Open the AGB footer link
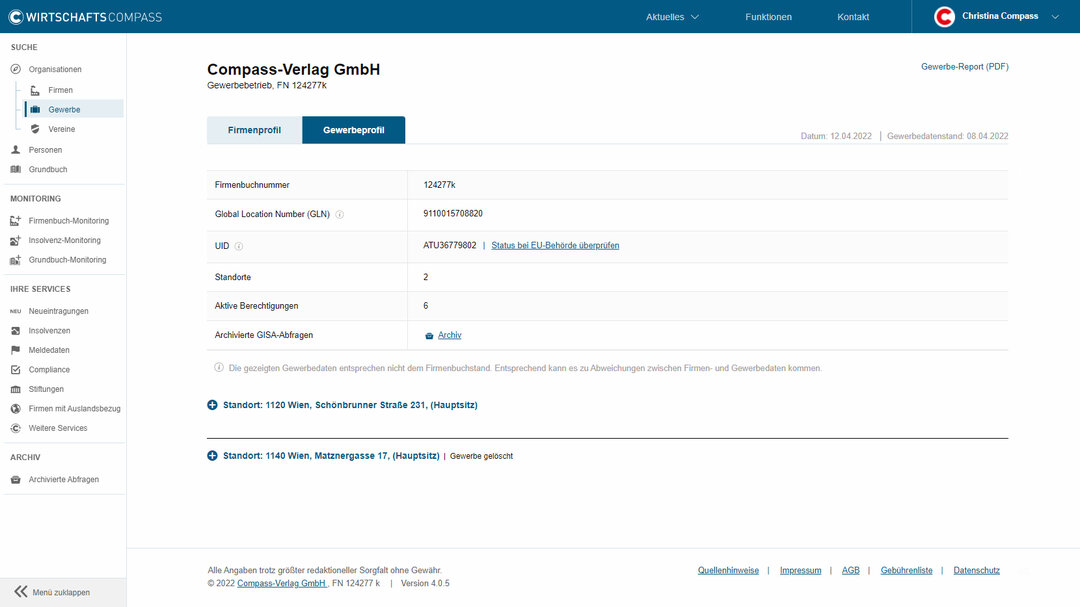Screen dimensions: 1080x607 (851, 570)
